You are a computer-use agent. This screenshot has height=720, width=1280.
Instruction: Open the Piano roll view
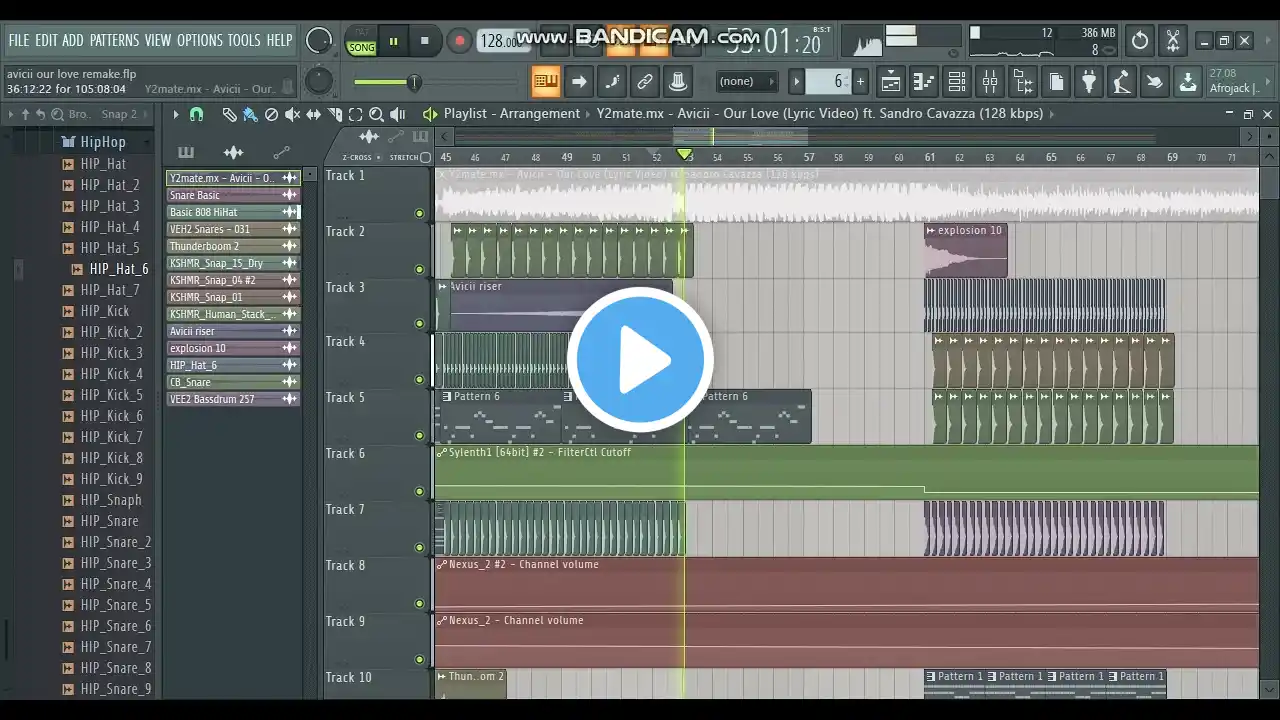(x=924, y=82)
